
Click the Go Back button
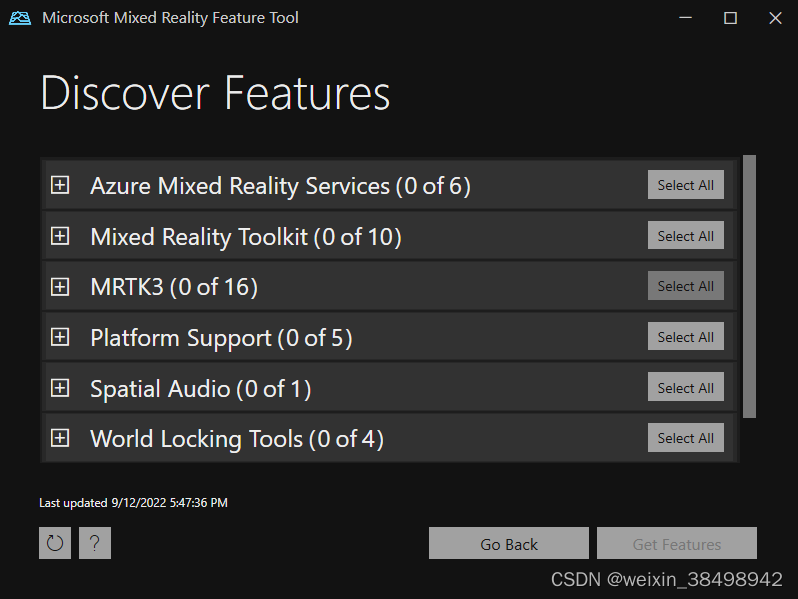(x=509, y=543)
